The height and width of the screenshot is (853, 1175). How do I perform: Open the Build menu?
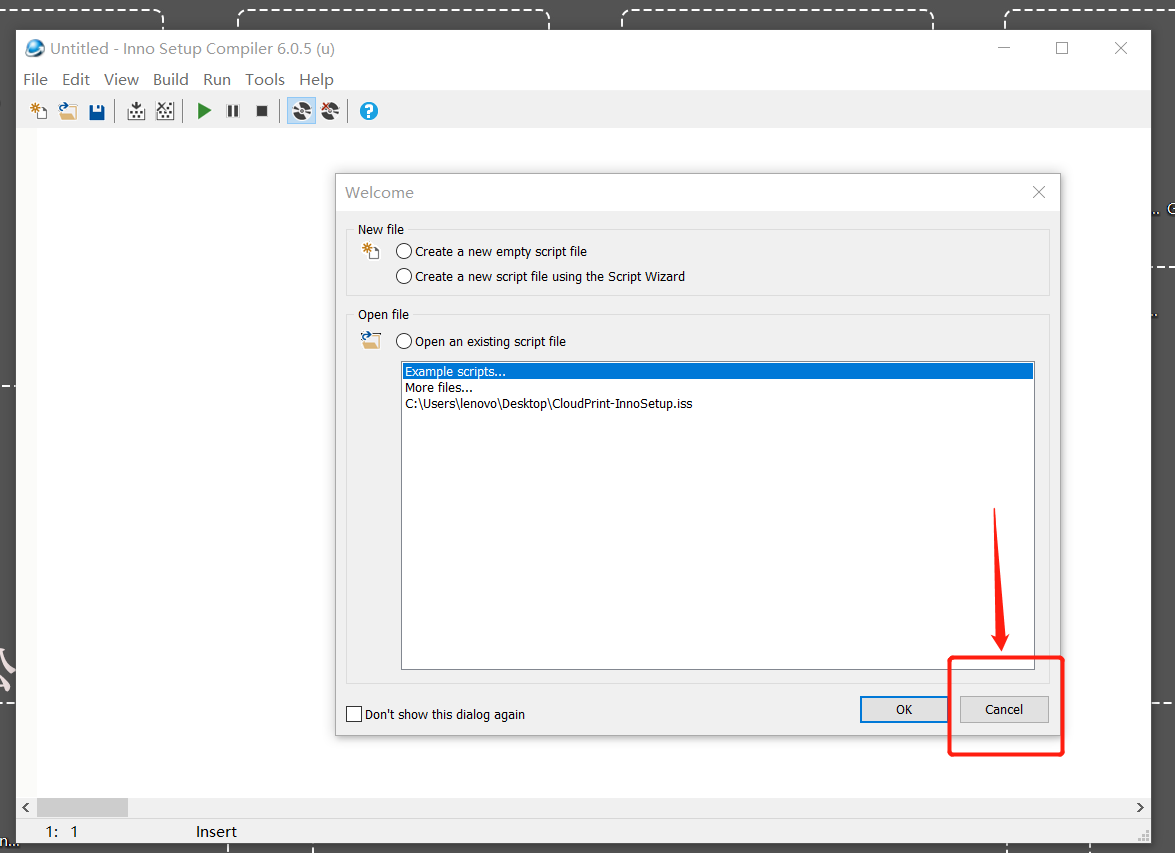point(171,79)
